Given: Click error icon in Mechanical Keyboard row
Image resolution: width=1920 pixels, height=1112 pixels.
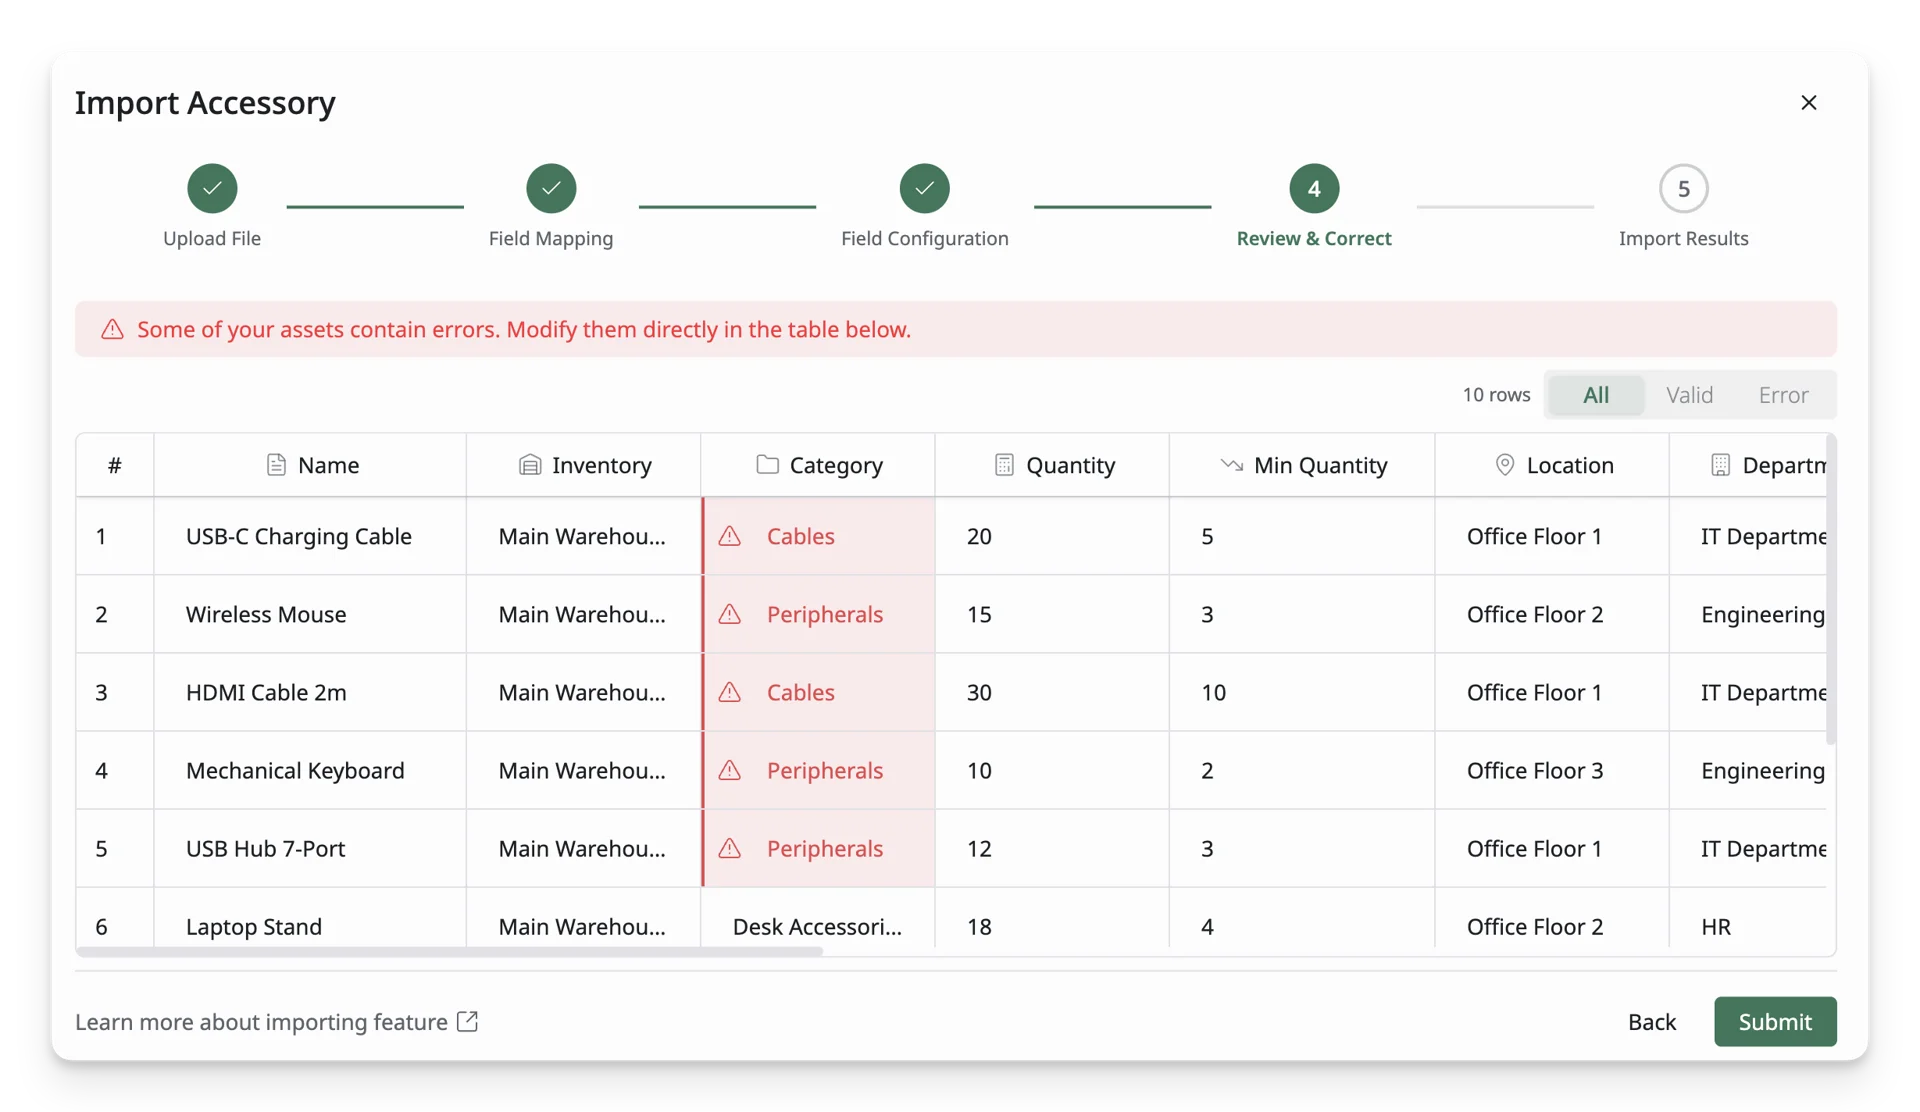Looking at the screenshot, I should [x=730, y=770].
